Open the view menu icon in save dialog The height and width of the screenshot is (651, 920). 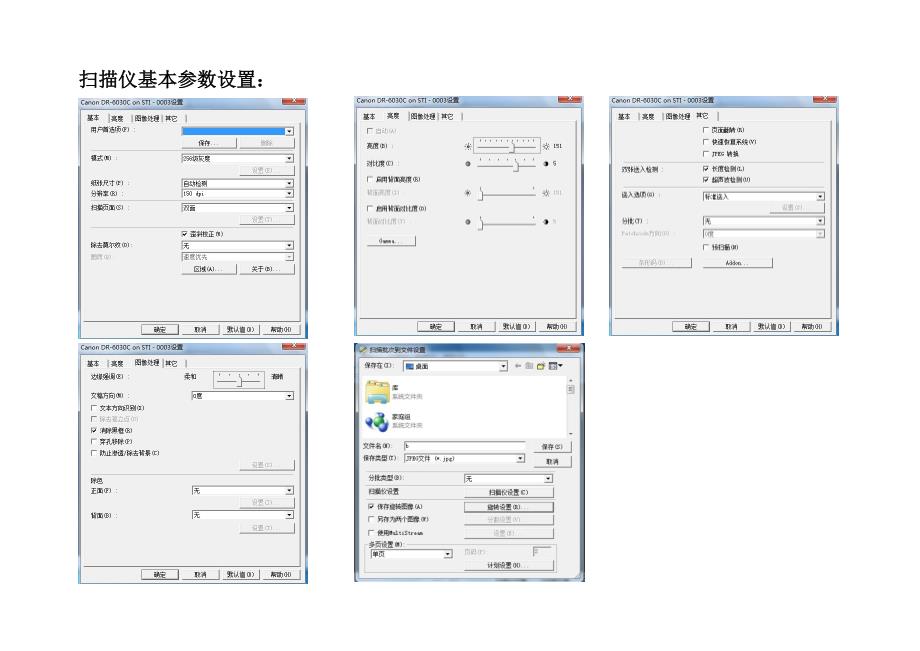pos(558,366)
